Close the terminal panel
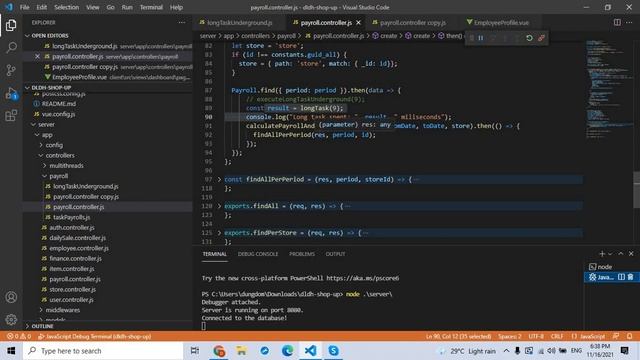640x360 pixels. (631, 253)
